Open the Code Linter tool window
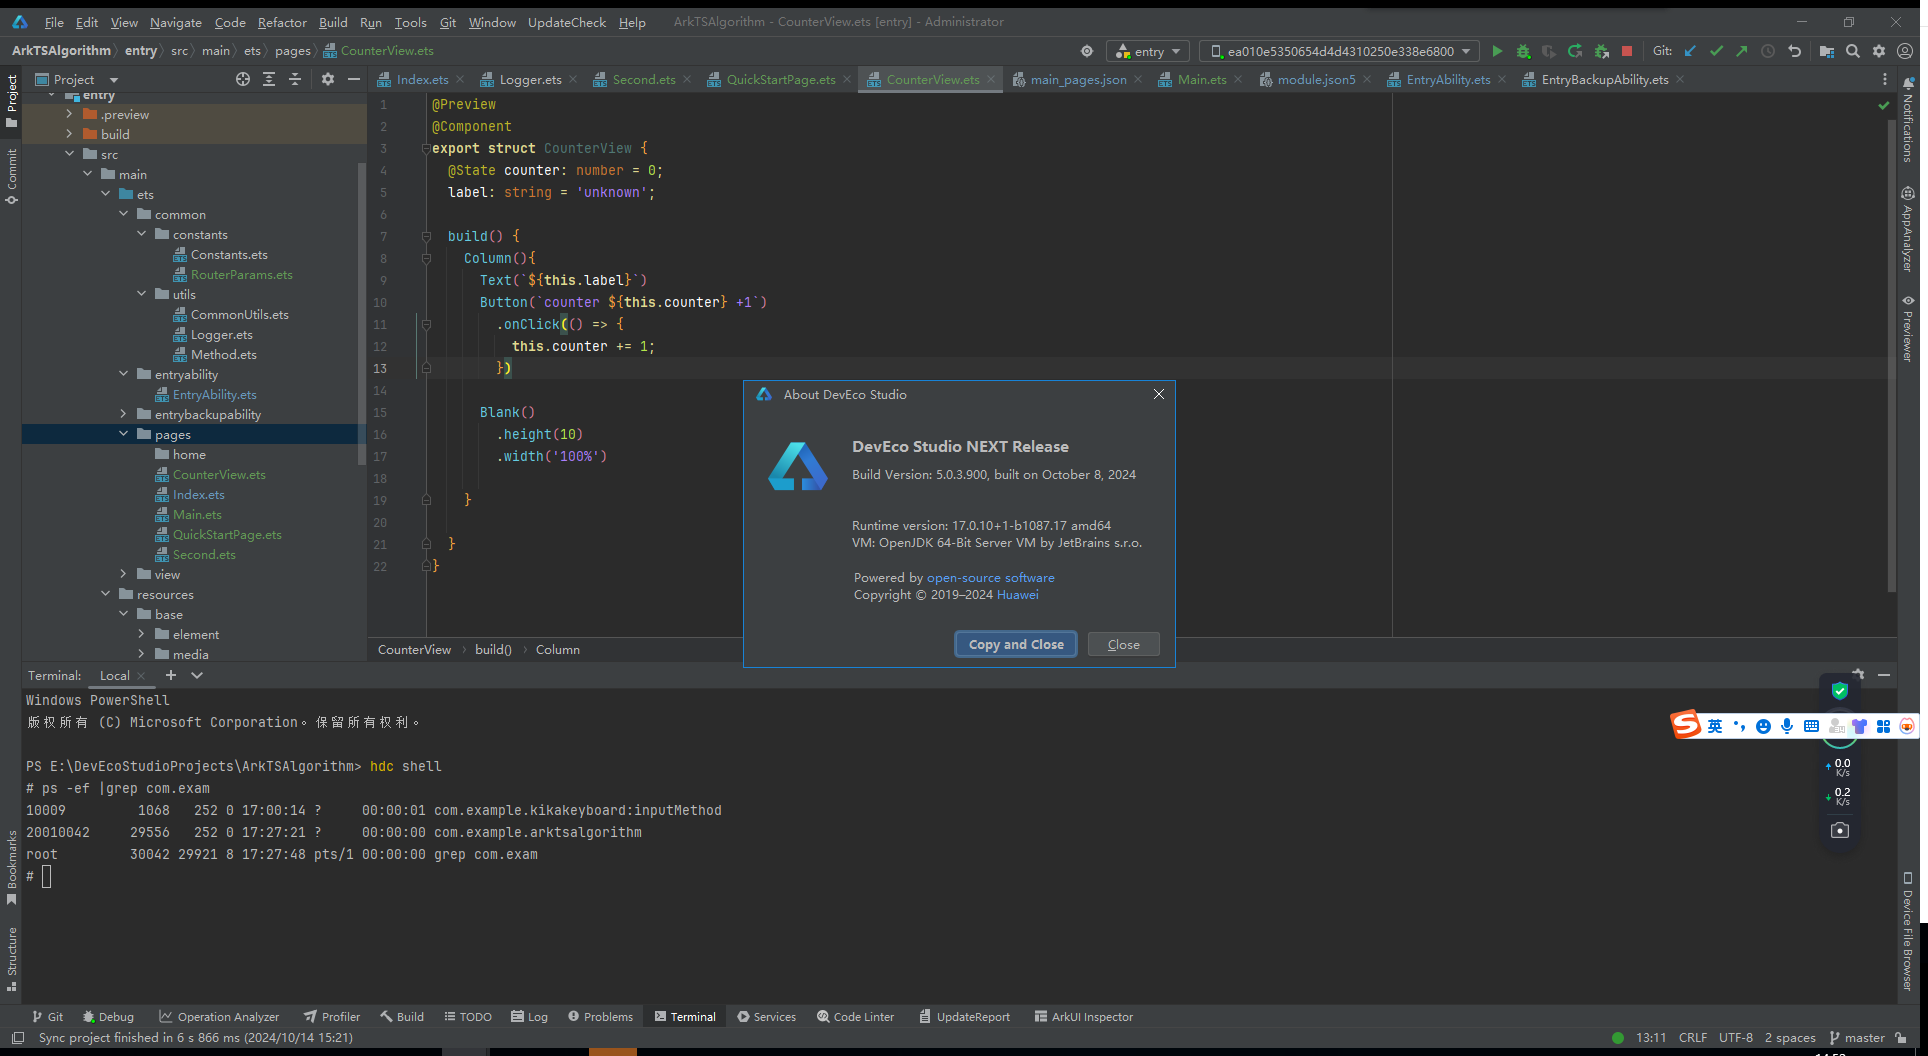The image size is (1928, 1056). (855, 1016)
